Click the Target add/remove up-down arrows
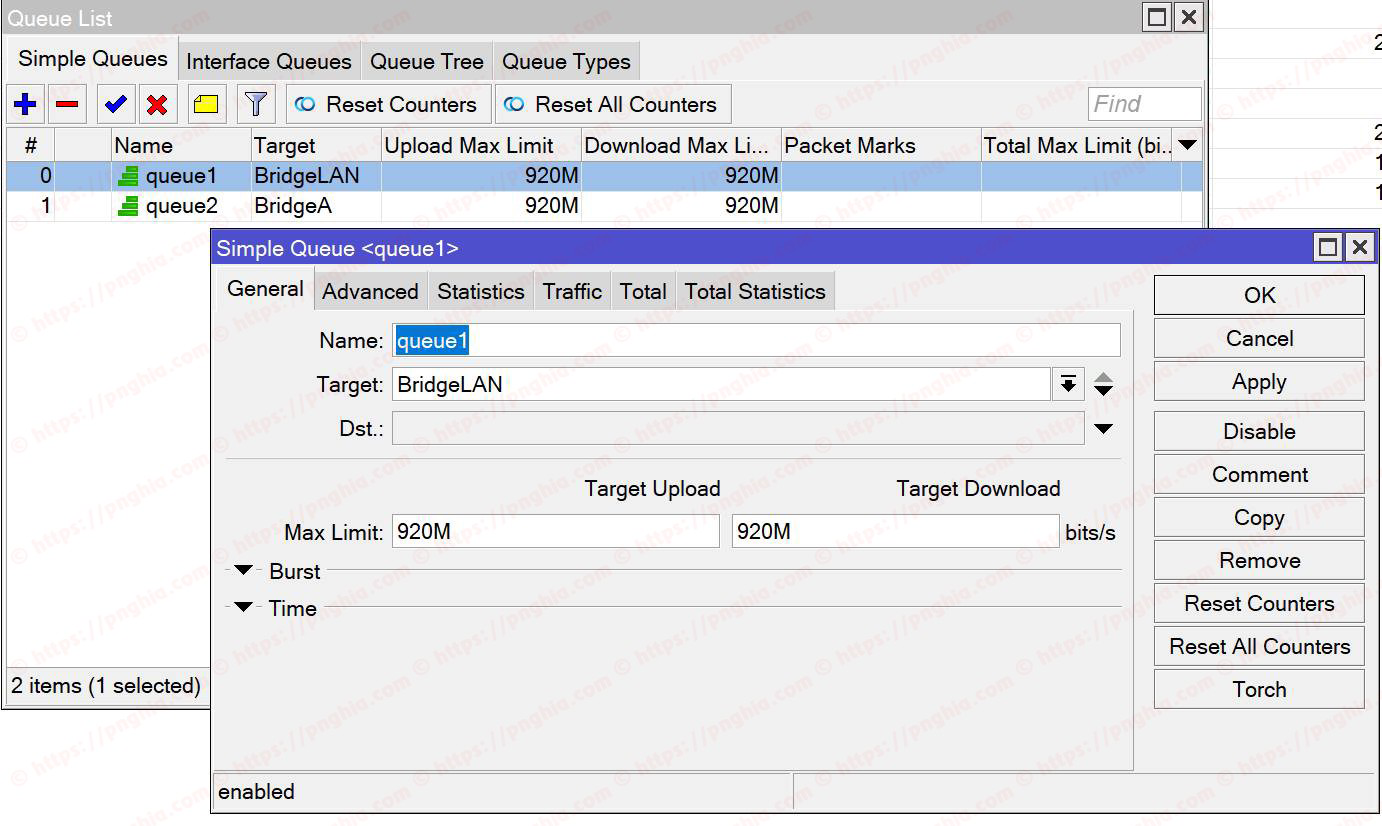The image size is (1382, 826). point(1103,384)
